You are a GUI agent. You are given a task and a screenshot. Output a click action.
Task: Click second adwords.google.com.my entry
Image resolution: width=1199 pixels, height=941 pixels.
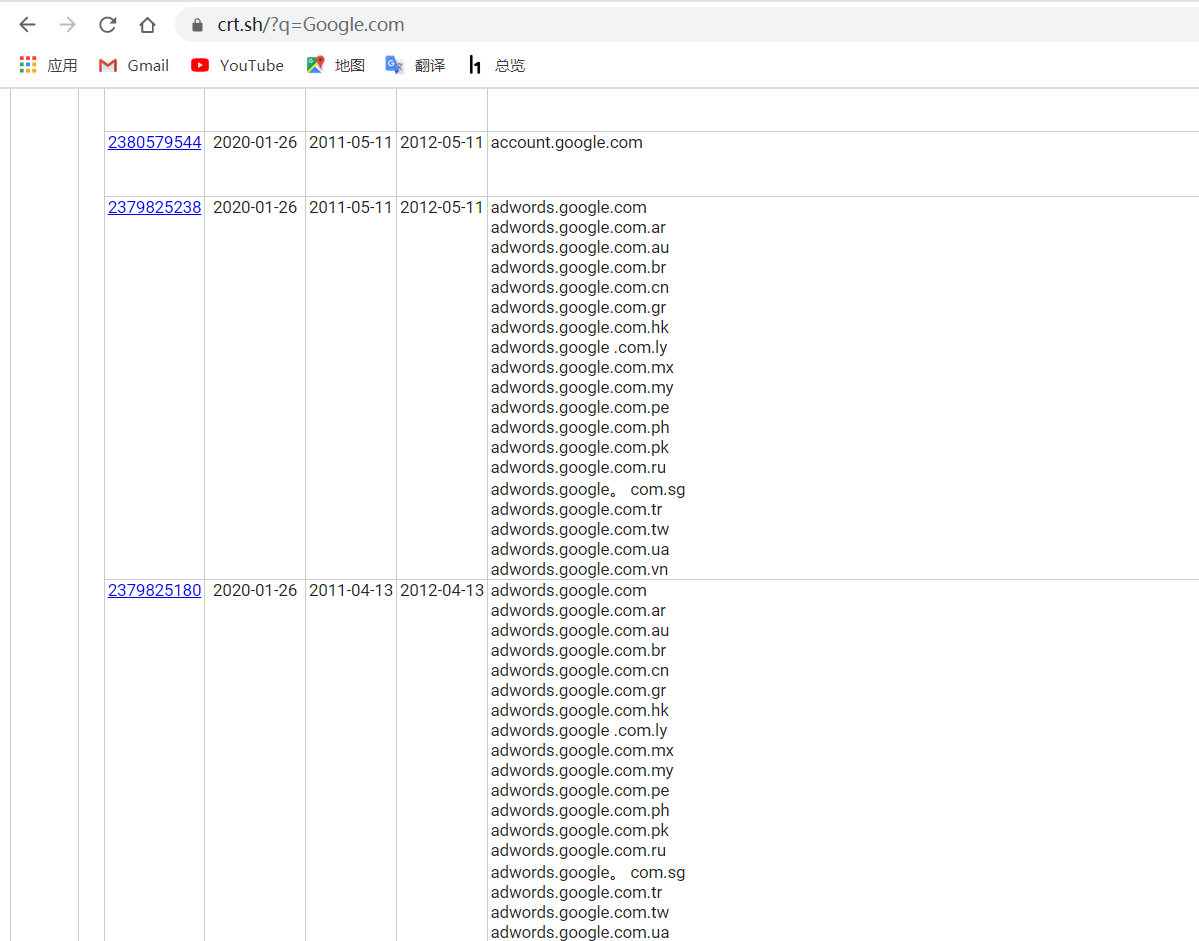(582, 771)
